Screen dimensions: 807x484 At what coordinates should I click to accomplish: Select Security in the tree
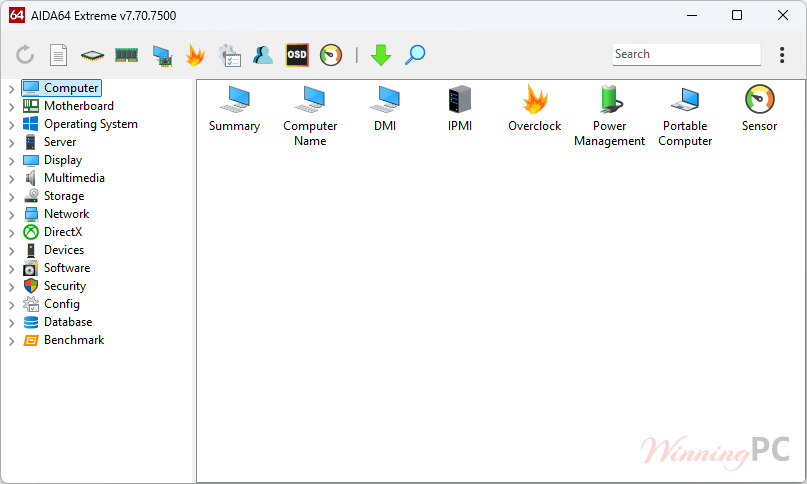click(55, 286)
